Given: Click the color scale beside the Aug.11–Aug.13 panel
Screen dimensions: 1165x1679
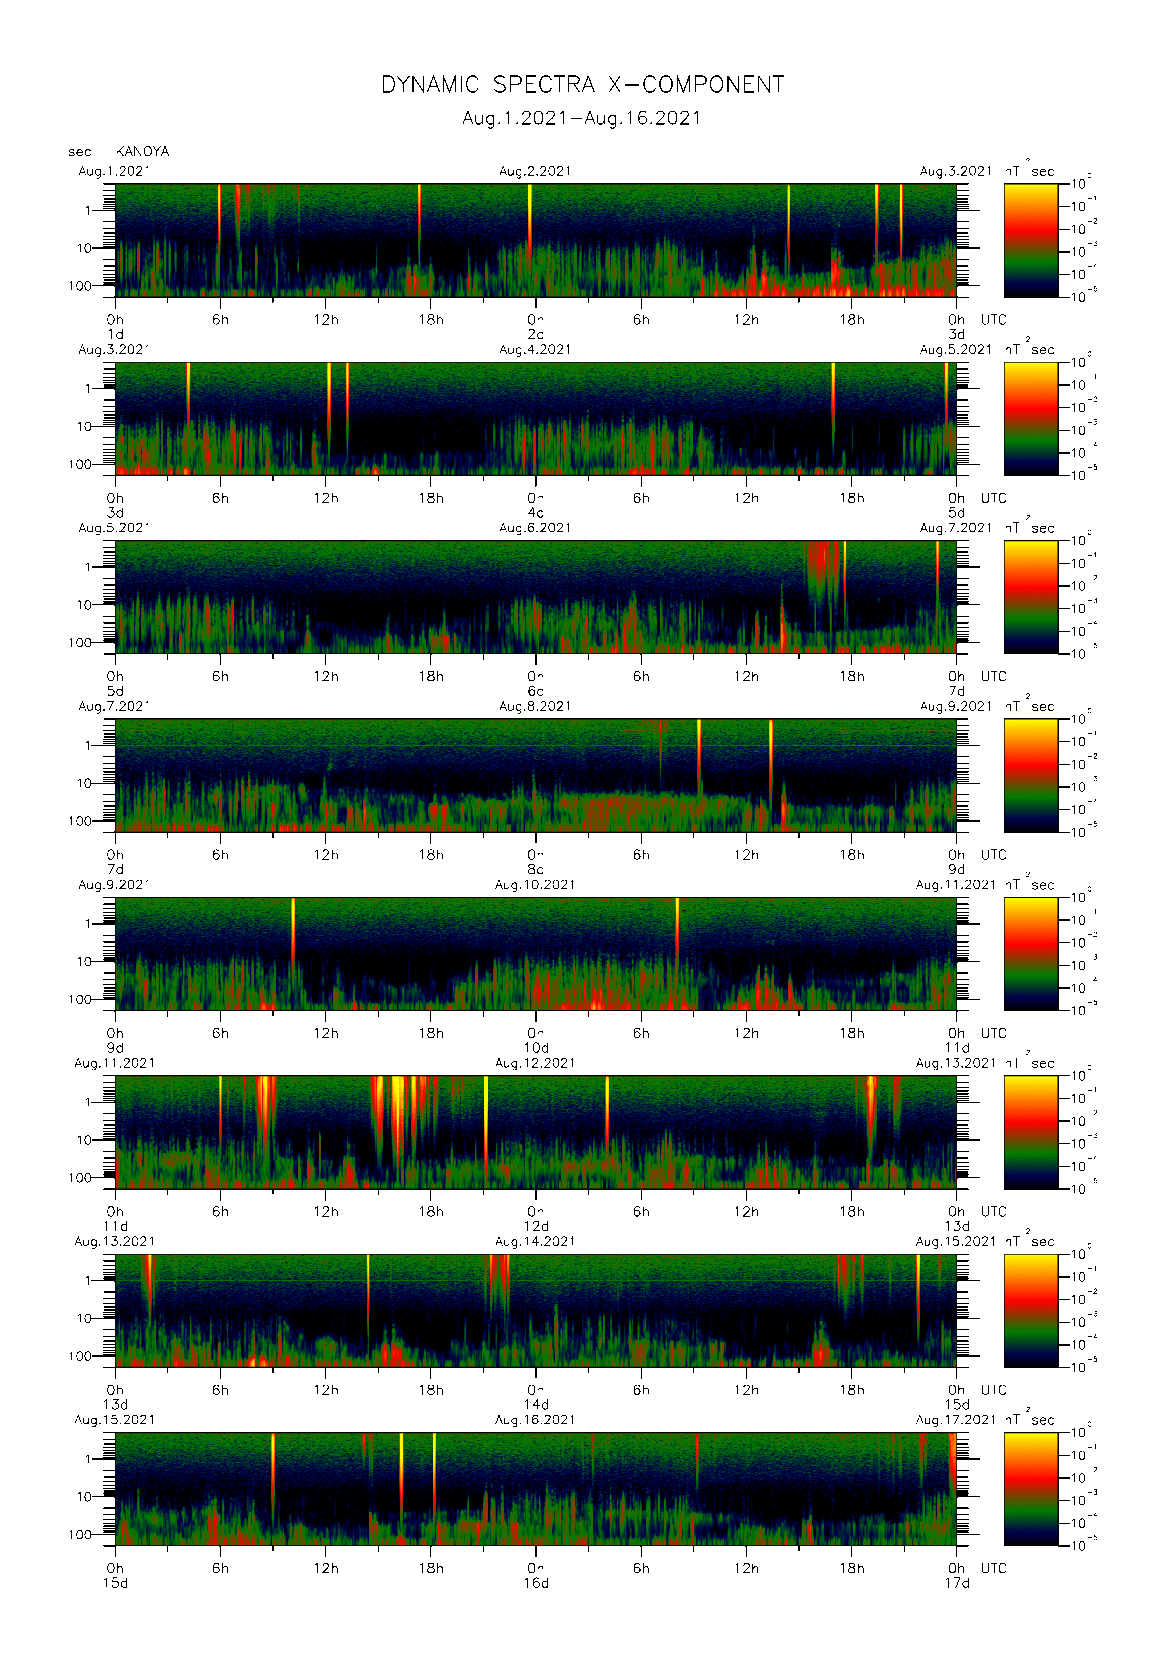Looking at the screenshot, I should coord(1031,1132).
